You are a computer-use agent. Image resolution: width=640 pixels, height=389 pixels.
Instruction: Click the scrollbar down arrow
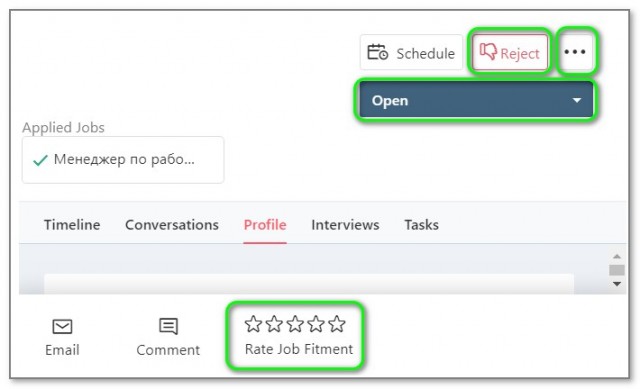coord(617,284)
